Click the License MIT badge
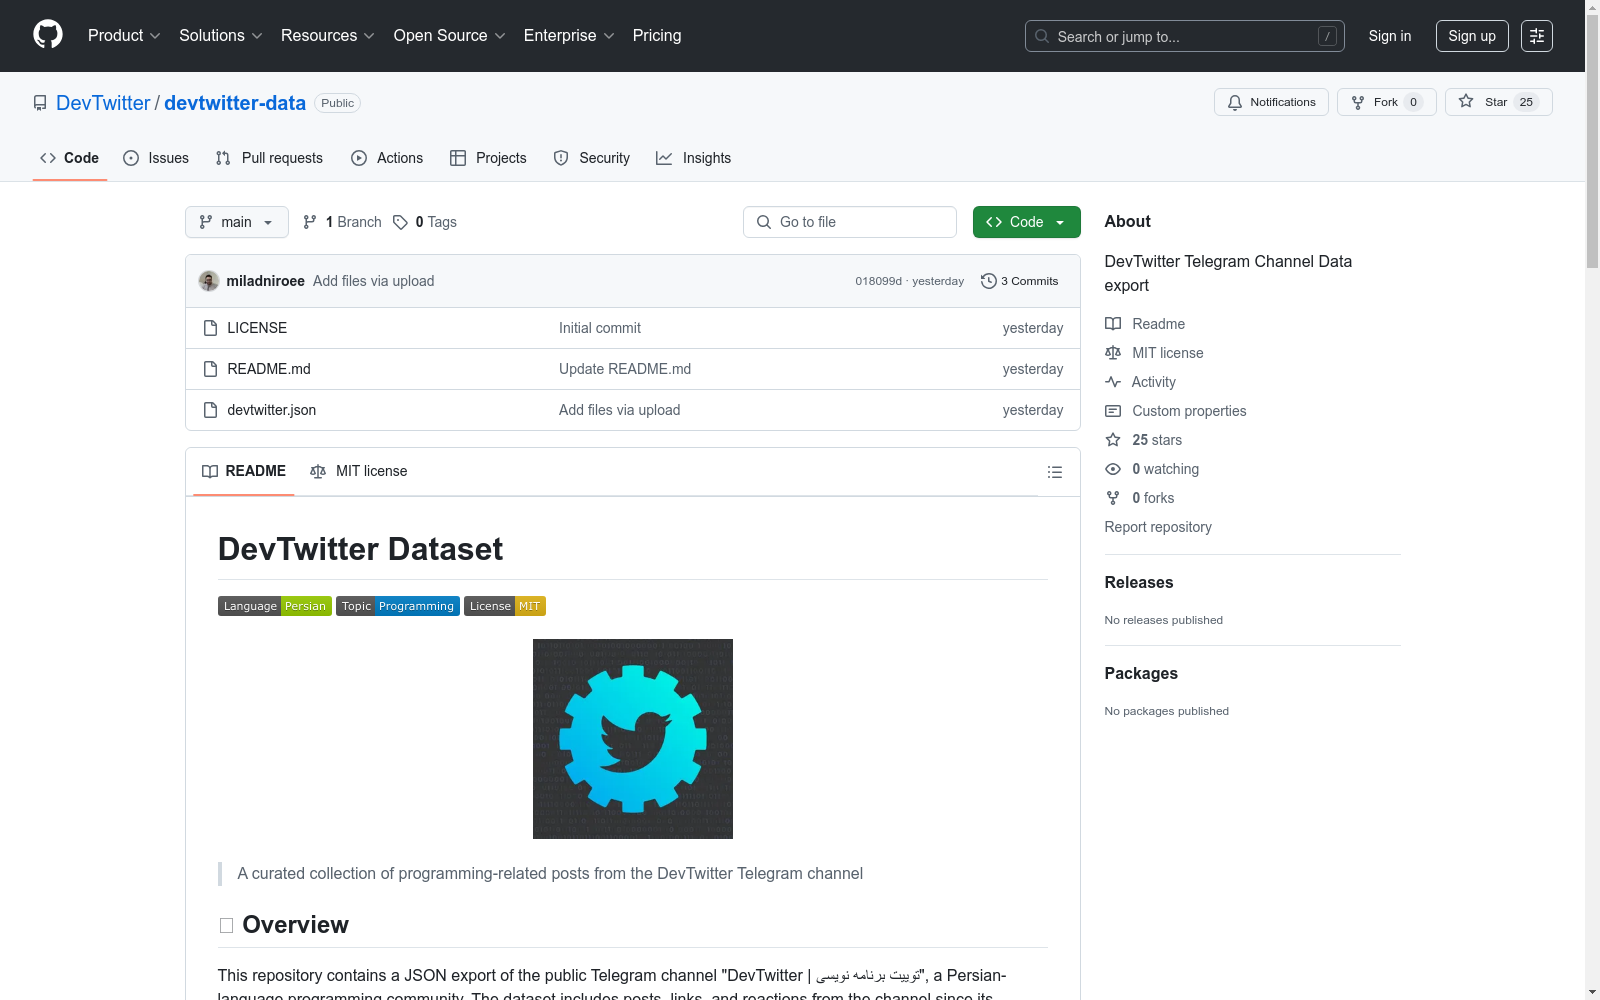1600x1000 pixels. pos(505,606)
